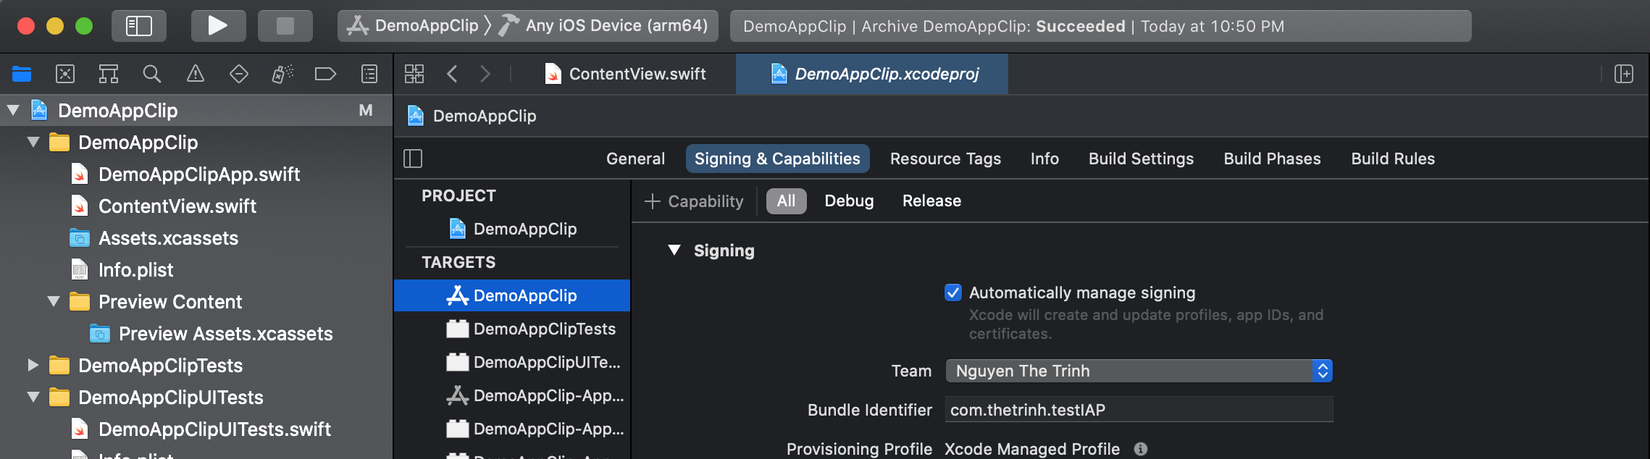The width and height of the screenshot is (1650, 459).
Task: Collapse the Signing section
Action: [675, 251]
